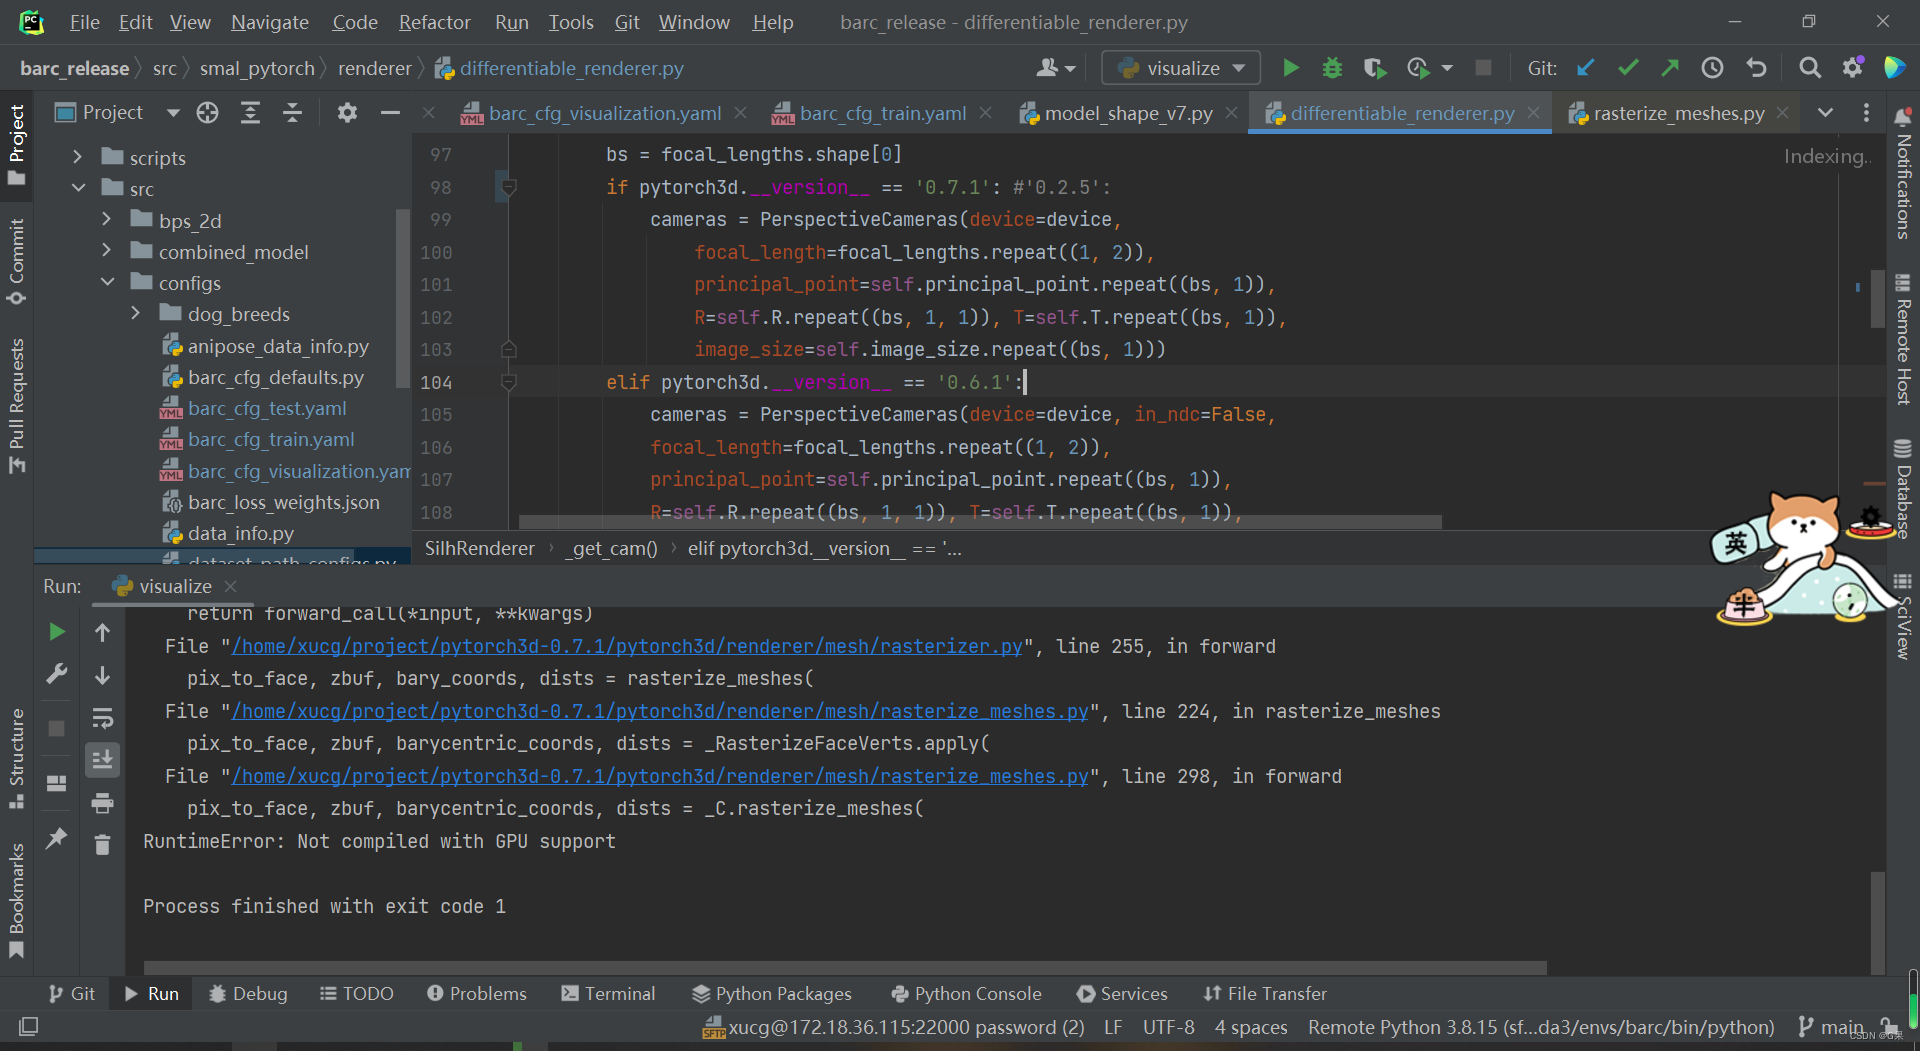
Task: Pin the Run tab with pin icon
Action: pyautogui.click(x=57, y=838)
